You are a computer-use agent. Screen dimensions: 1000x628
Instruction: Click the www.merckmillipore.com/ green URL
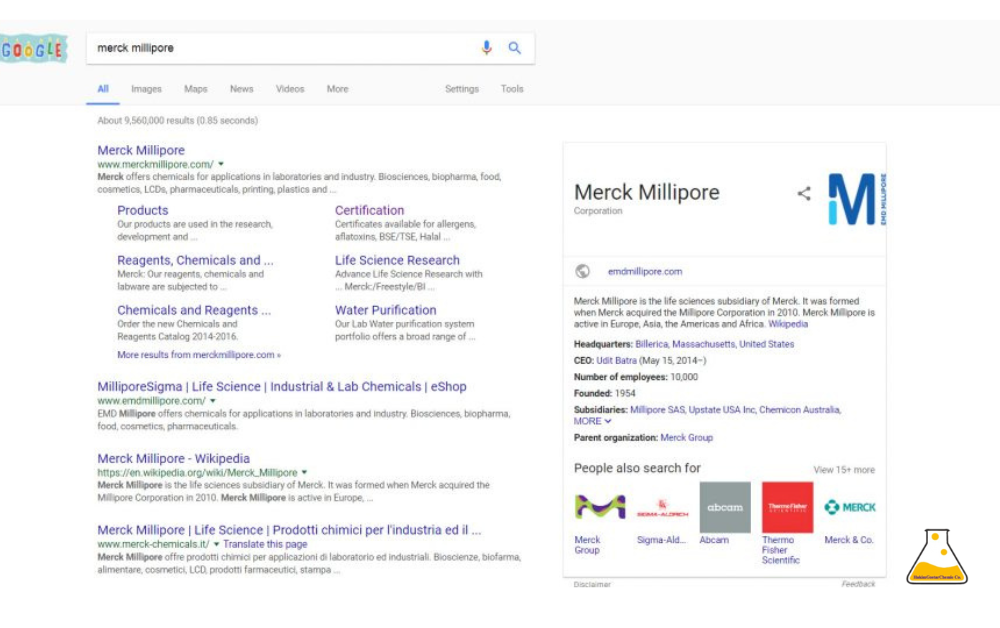[155, 164]
